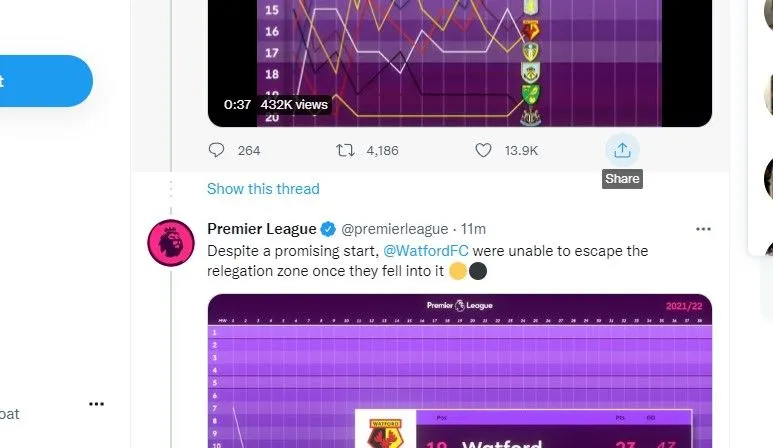Like the tweet using the heart icon

484,150
